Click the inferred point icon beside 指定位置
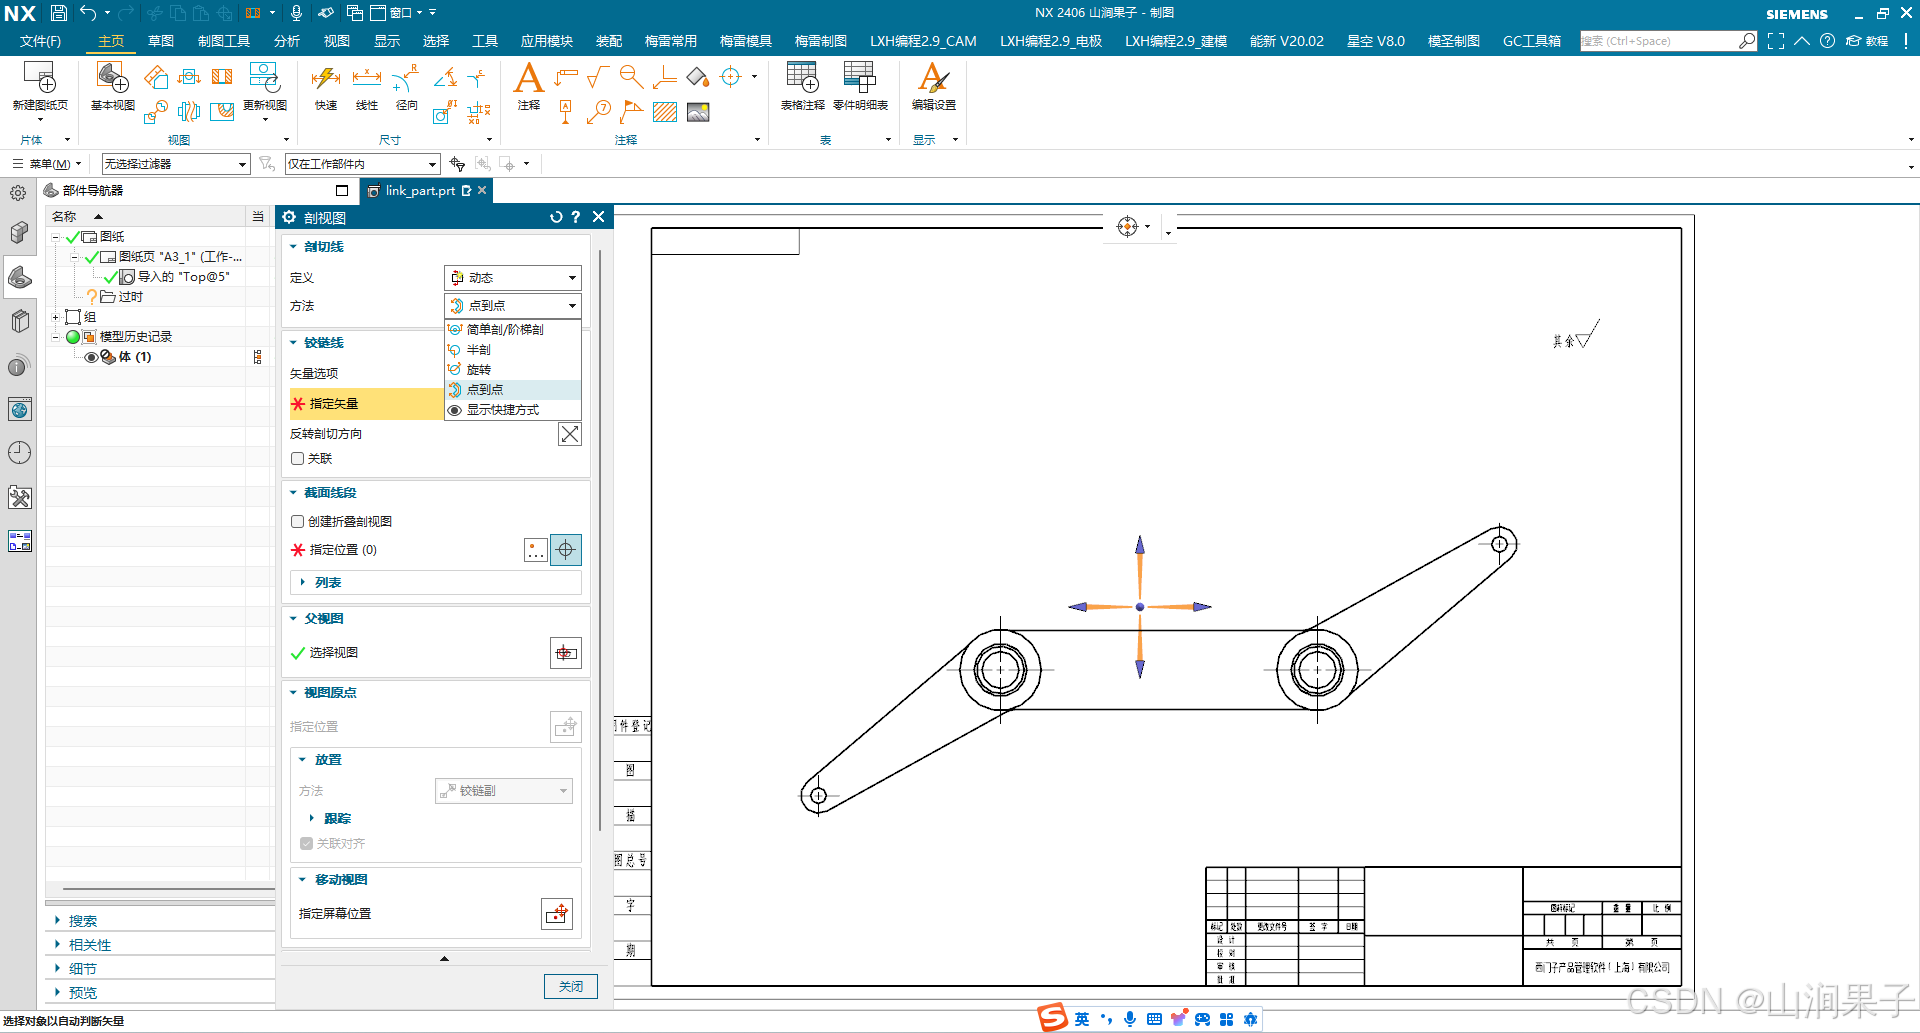Screen dimensions: 1920x1033 tap(565, 550)
